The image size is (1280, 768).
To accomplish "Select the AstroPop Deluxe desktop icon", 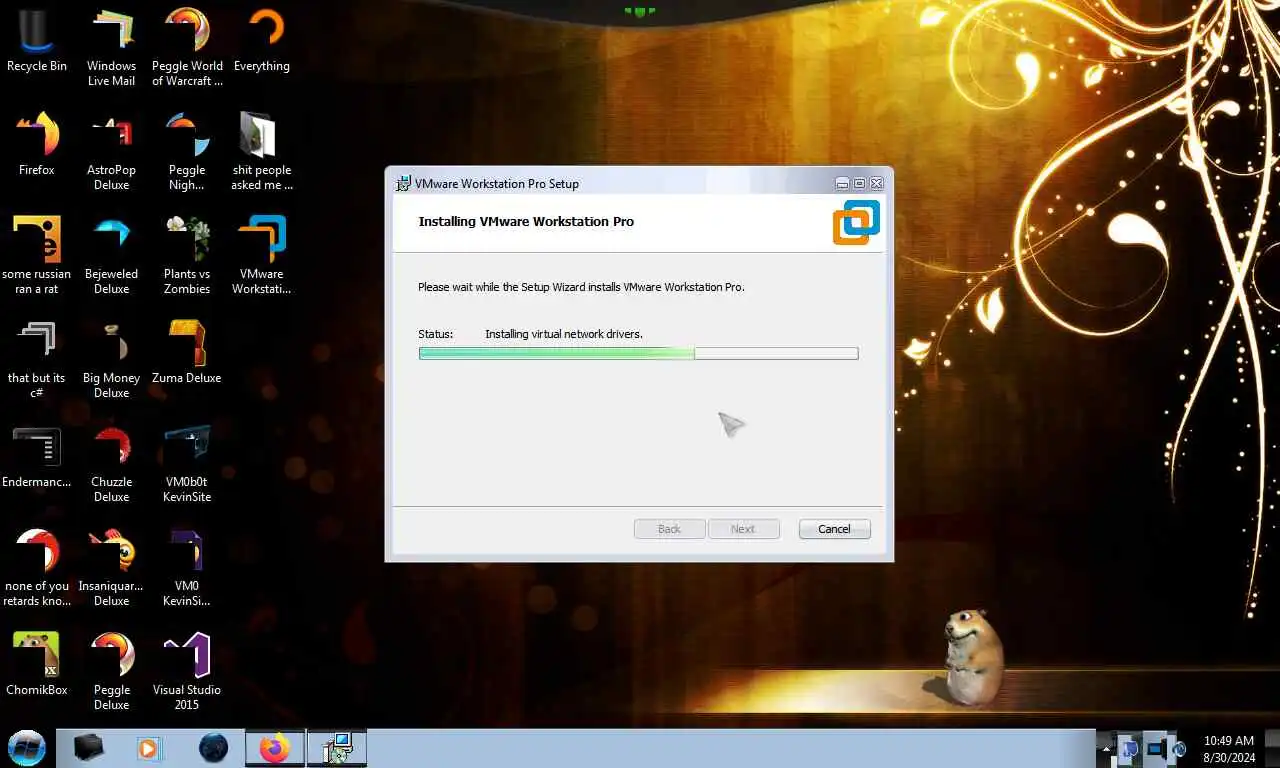I will coord(111,152).
